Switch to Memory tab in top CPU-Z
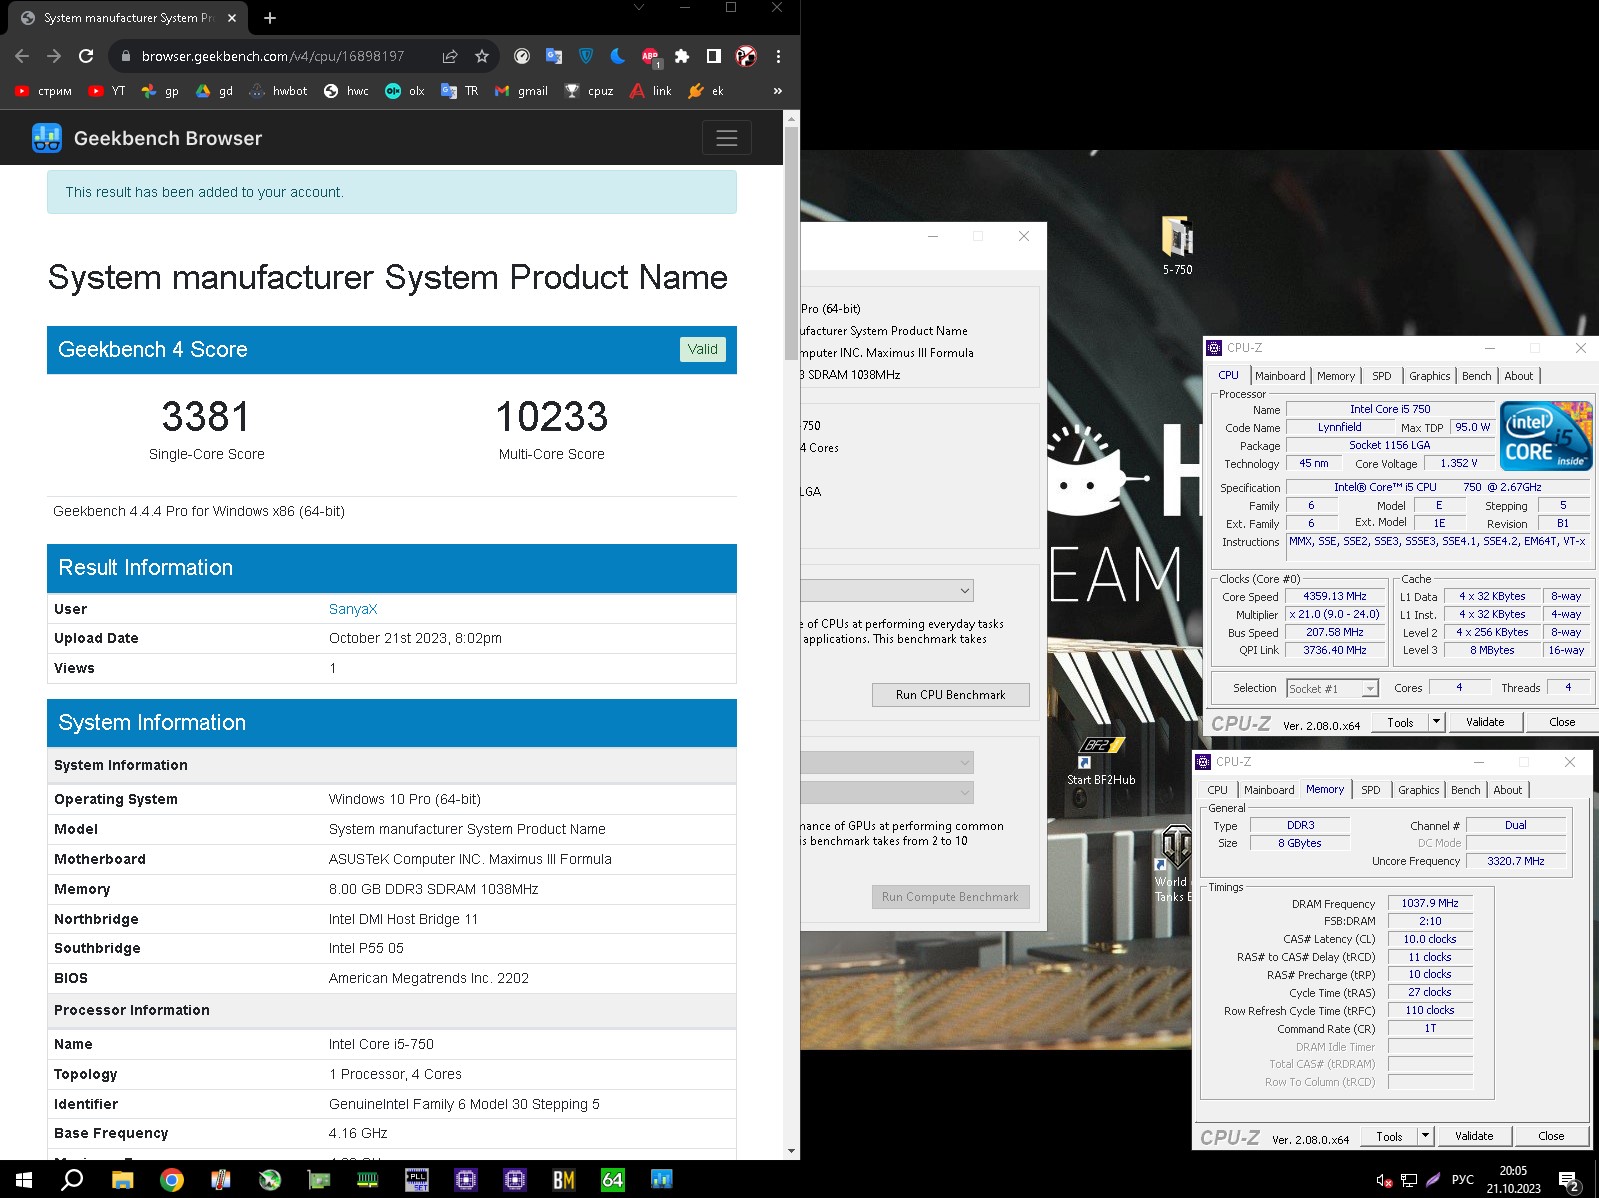The image size is (1599, 1198). (1336, 376)
